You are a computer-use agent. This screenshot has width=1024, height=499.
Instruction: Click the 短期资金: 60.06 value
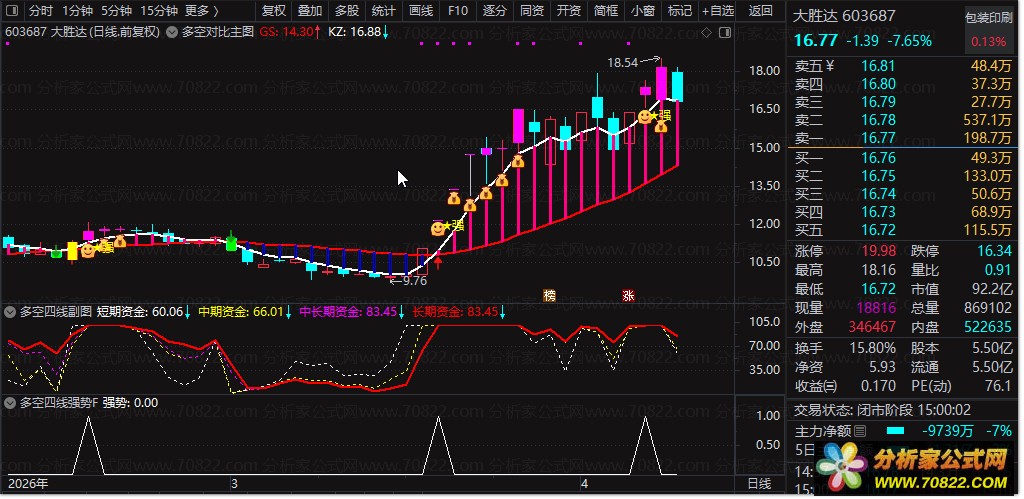pos(144,312)
